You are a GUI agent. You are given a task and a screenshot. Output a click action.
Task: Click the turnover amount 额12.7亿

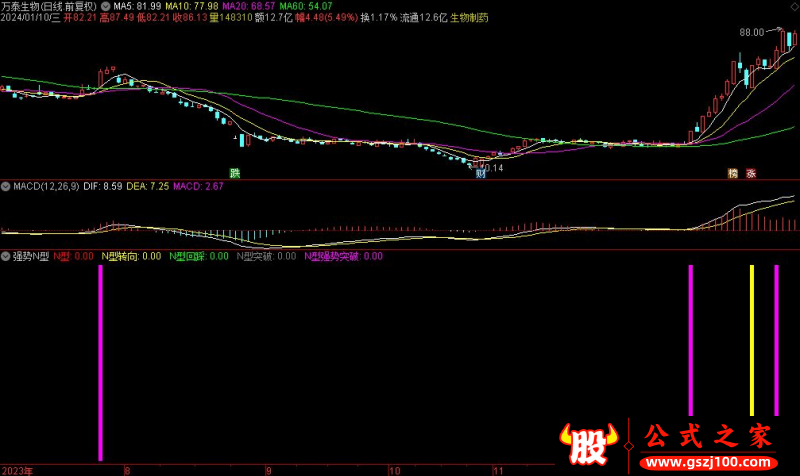273,18
